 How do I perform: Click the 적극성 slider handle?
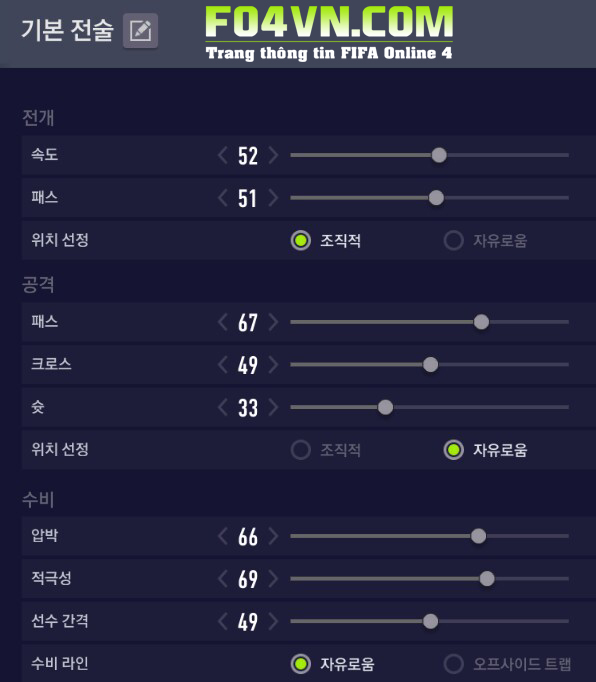point(487,579)
